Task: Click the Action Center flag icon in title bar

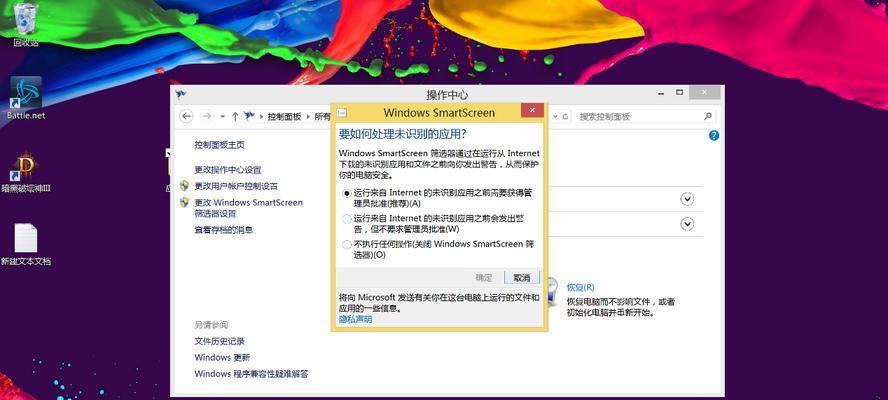Action: click(181, 95)
